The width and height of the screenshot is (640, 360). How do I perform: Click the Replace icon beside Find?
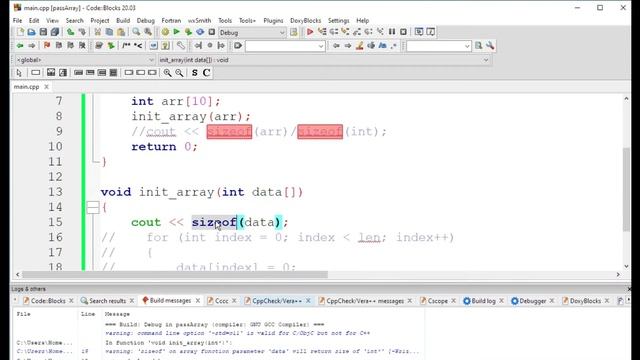[148, 32]
